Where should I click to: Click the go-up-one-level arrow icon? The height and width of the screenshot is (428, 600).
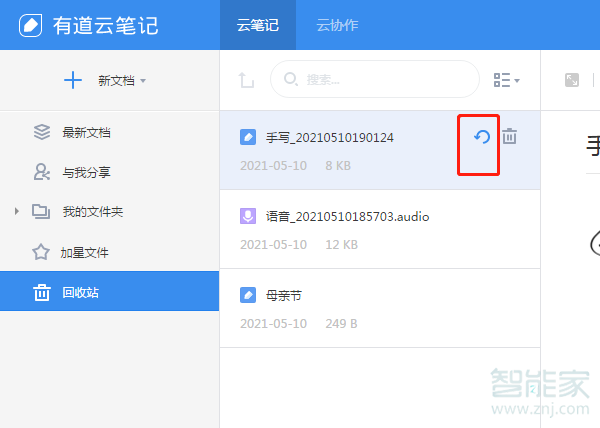click(x=246, y=80)
